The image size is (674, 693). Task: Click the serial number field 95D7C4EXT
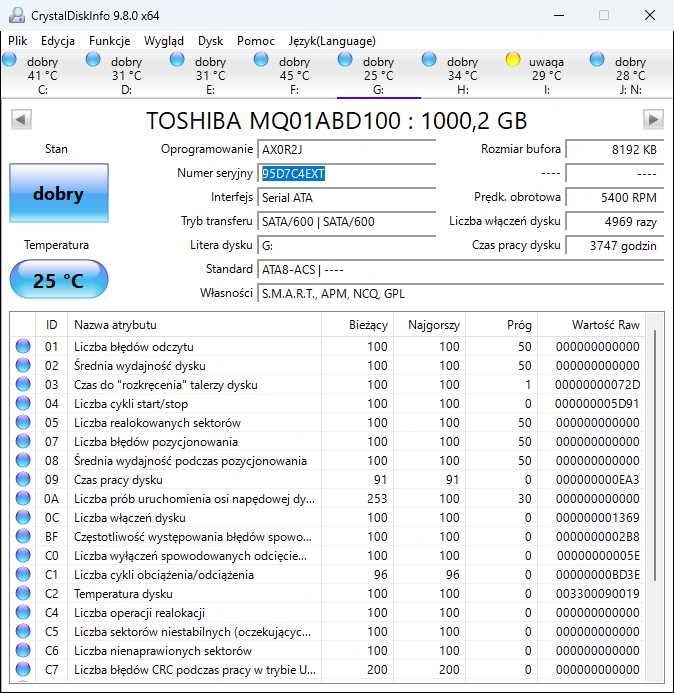(347, 174)
